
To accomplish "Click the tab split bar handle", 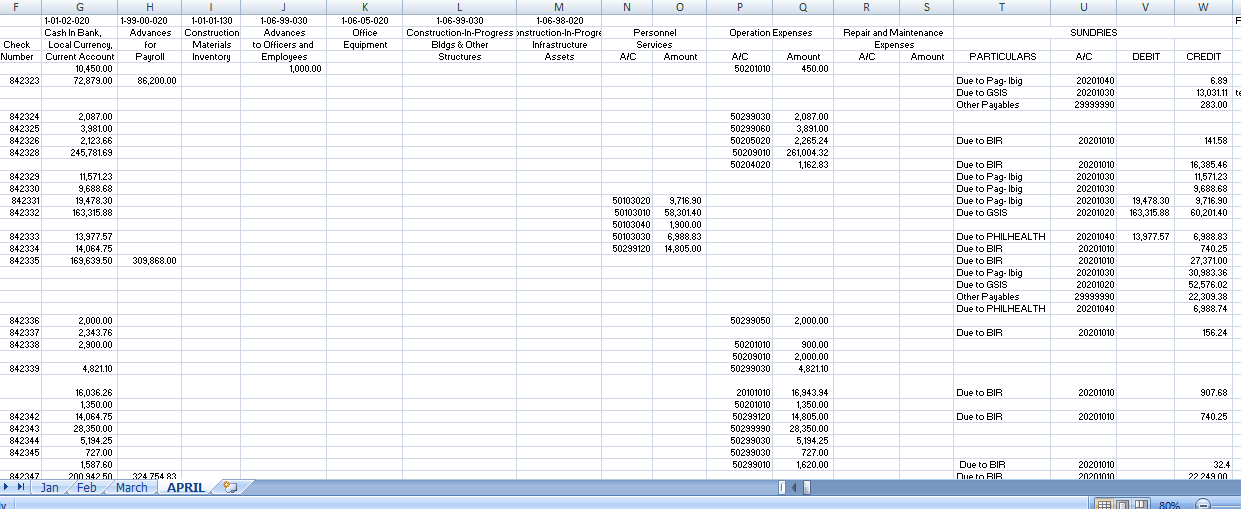I will 783,488.
